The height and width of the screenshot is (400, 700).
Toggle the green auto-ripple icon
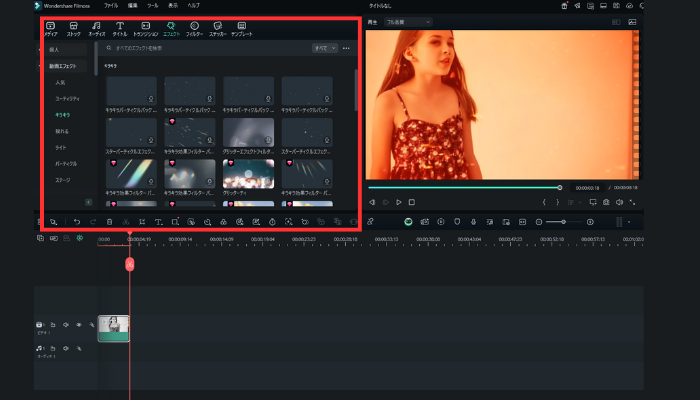pyautogui.click(x=79, y=238)
